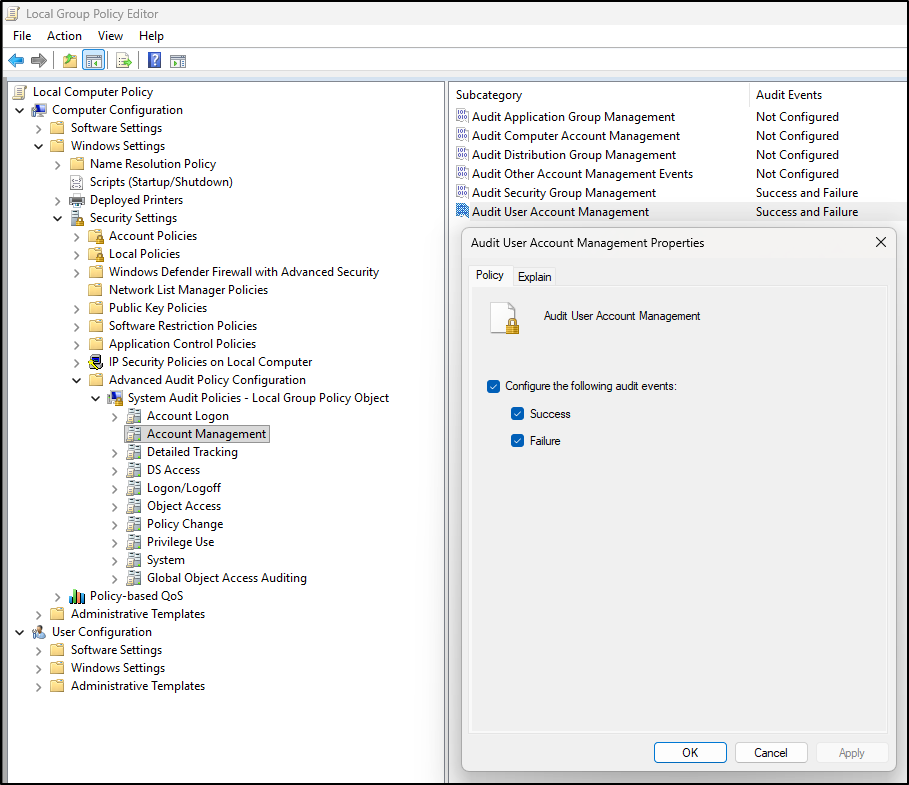Click the Global Object Access Auditing icon

[x=134, y=578]
